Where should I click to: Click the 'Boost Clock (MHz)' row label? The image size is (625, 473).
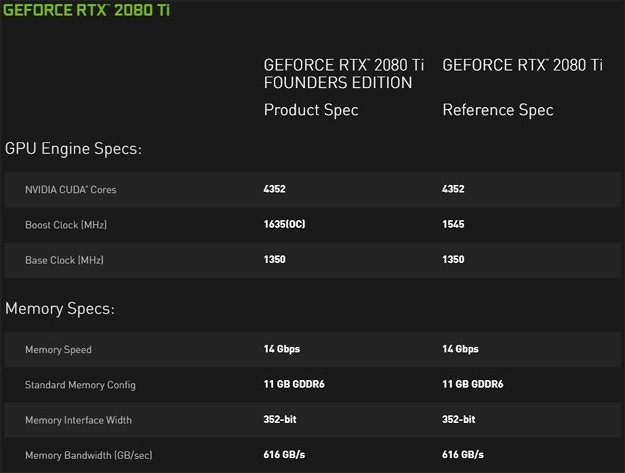point(66,225)
